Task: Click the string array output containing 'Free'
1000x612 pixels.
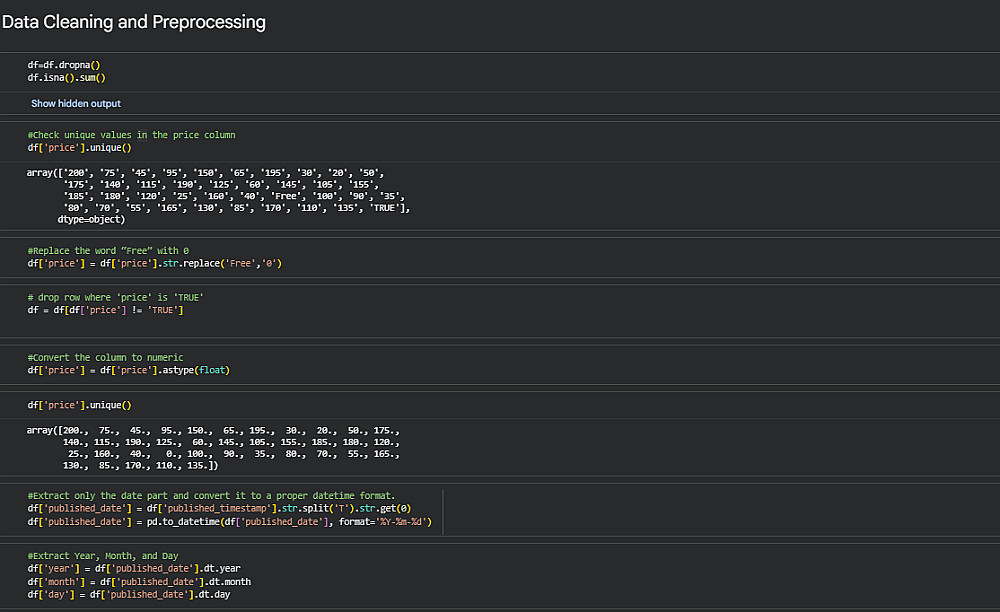Action: tap(218, 196)
